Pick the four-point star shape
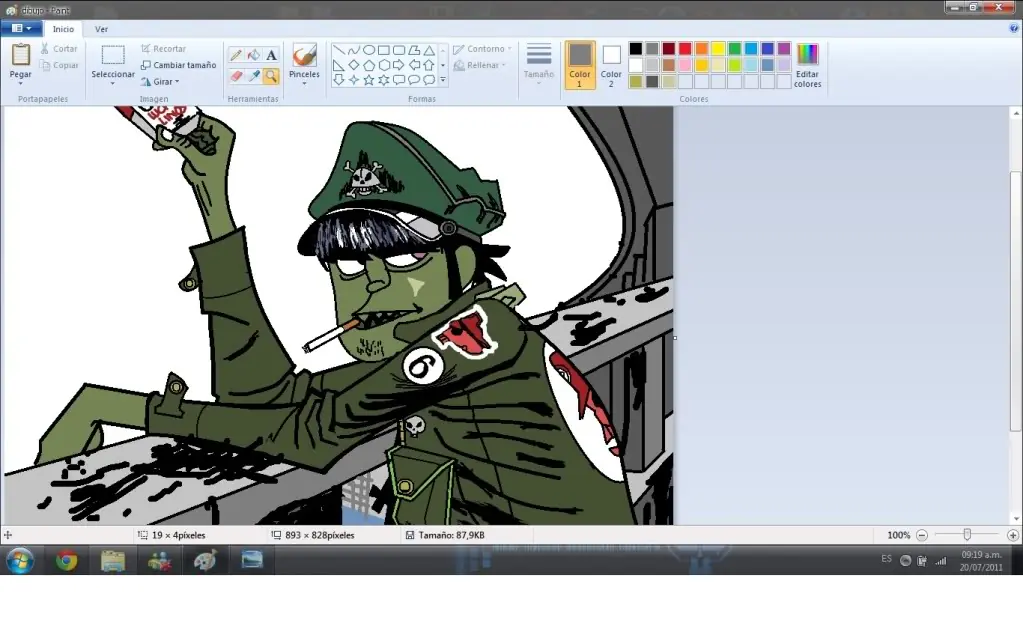This screenshot has width=1023, height=620. pos(354,80)
